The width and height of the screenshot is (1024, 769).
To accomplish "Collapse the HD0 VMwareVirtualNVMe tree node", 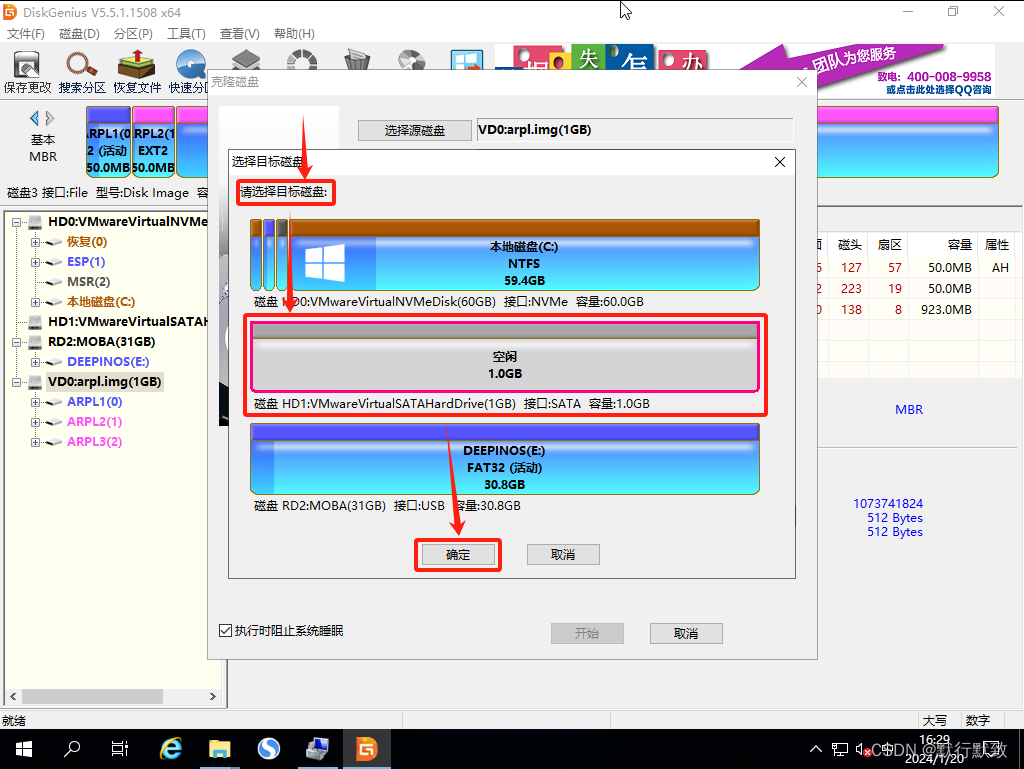I will (x=16, y=222).
